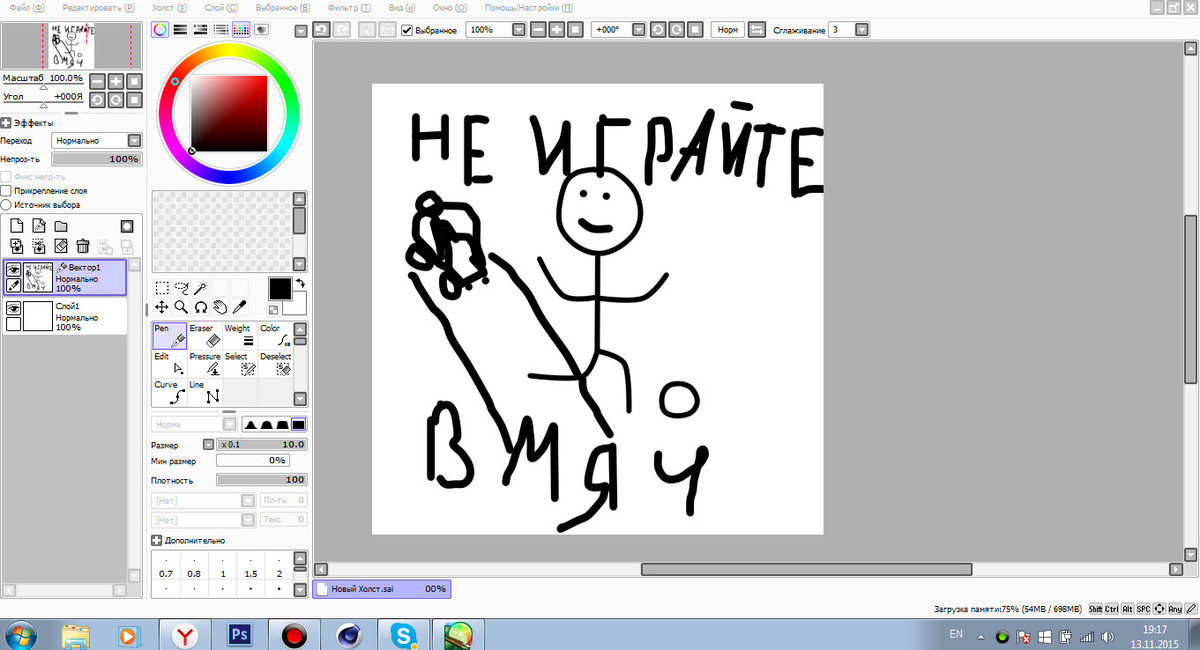Open the Файл menu

tap(25, 7)
